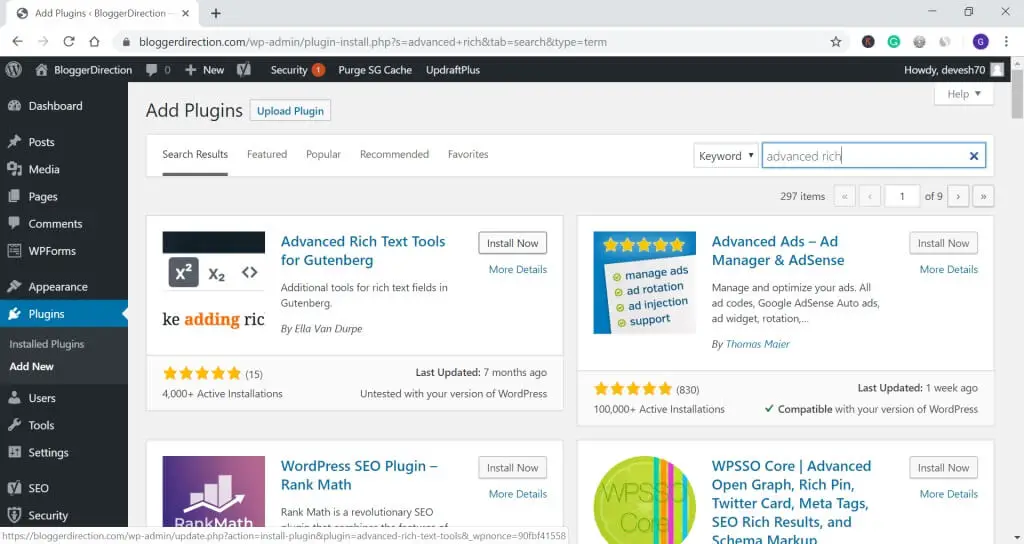Jump to last results page arrow
1024x544 pixels.
983,196
